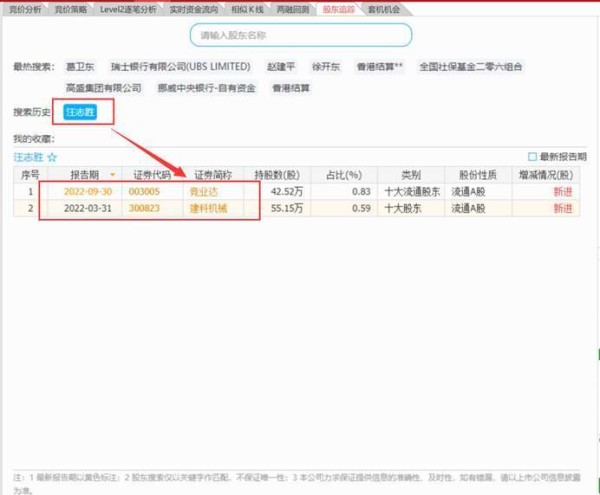600x495 pixels.
Task: Click the sort arrow on 报告期 column
Action: tap(112, 174)
